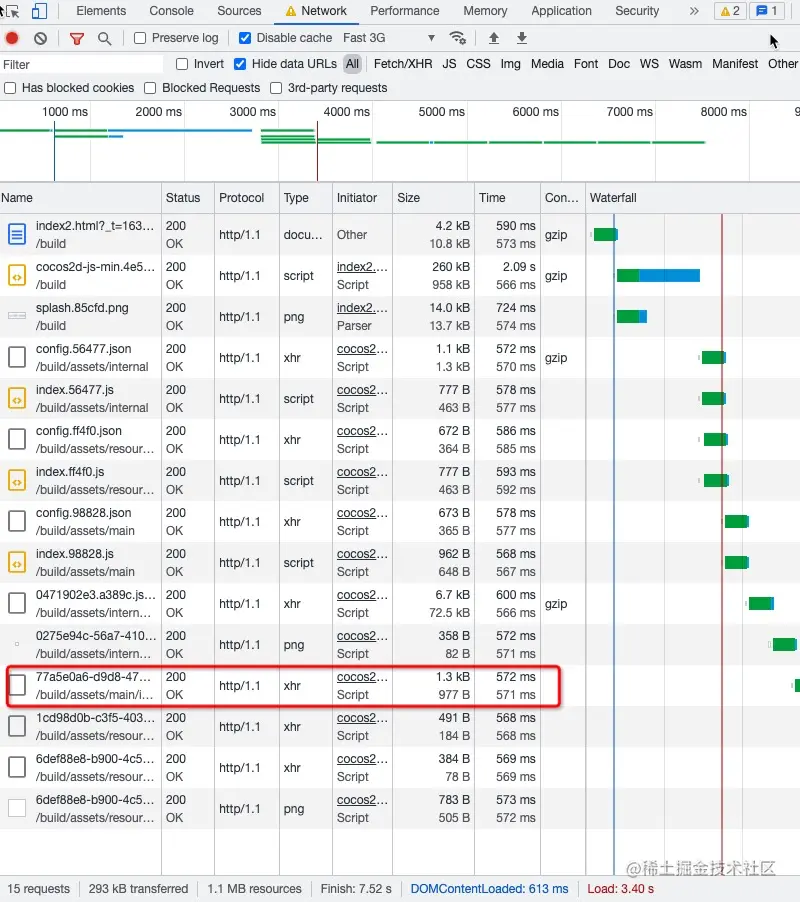Uncheck Hide data URLs checkbox

[x=240, y=64]
